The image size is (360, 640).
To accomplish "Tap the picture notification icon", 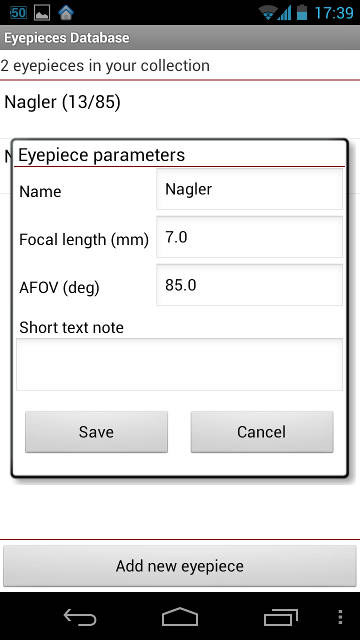I will (x=42, y=13).
